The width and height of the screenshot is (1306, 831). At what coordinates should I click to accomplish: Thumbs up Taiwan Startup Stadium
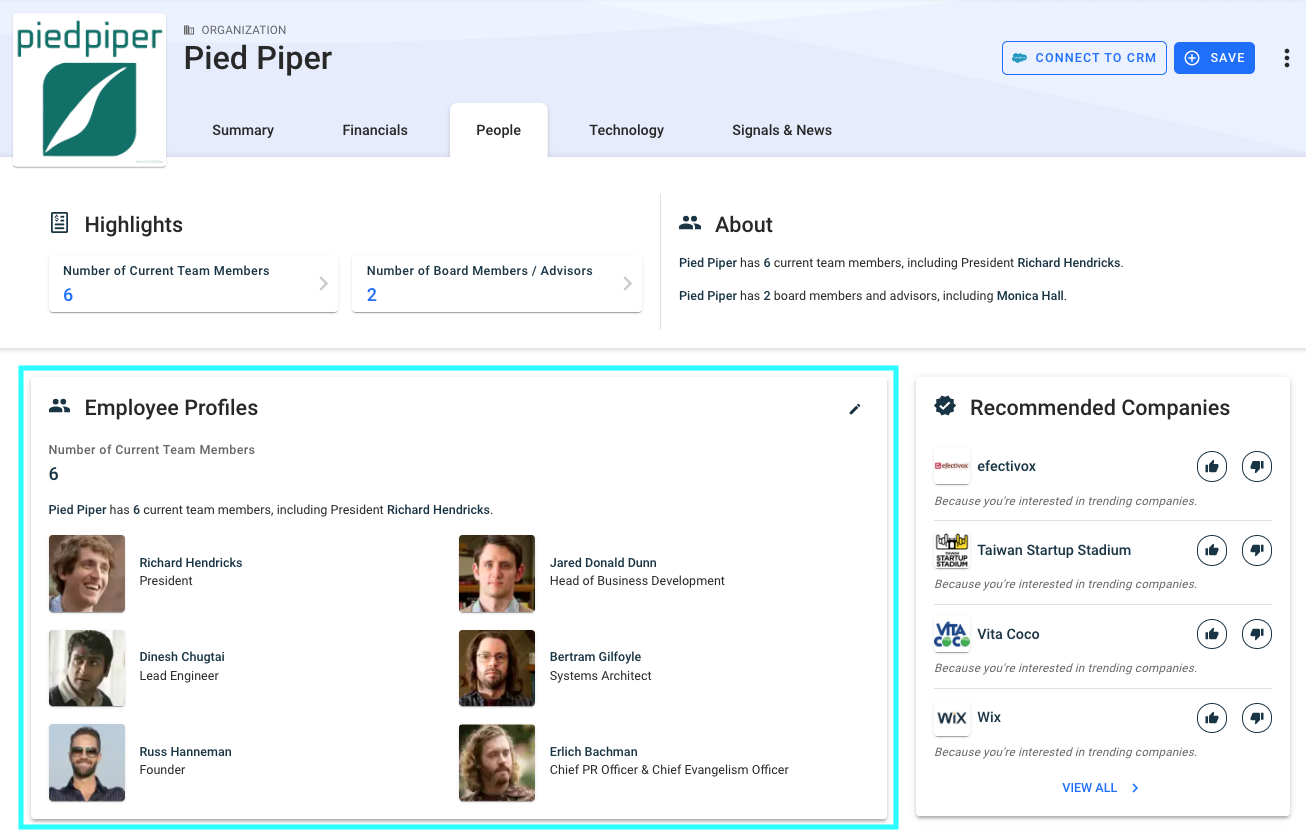click(1212, 550)
